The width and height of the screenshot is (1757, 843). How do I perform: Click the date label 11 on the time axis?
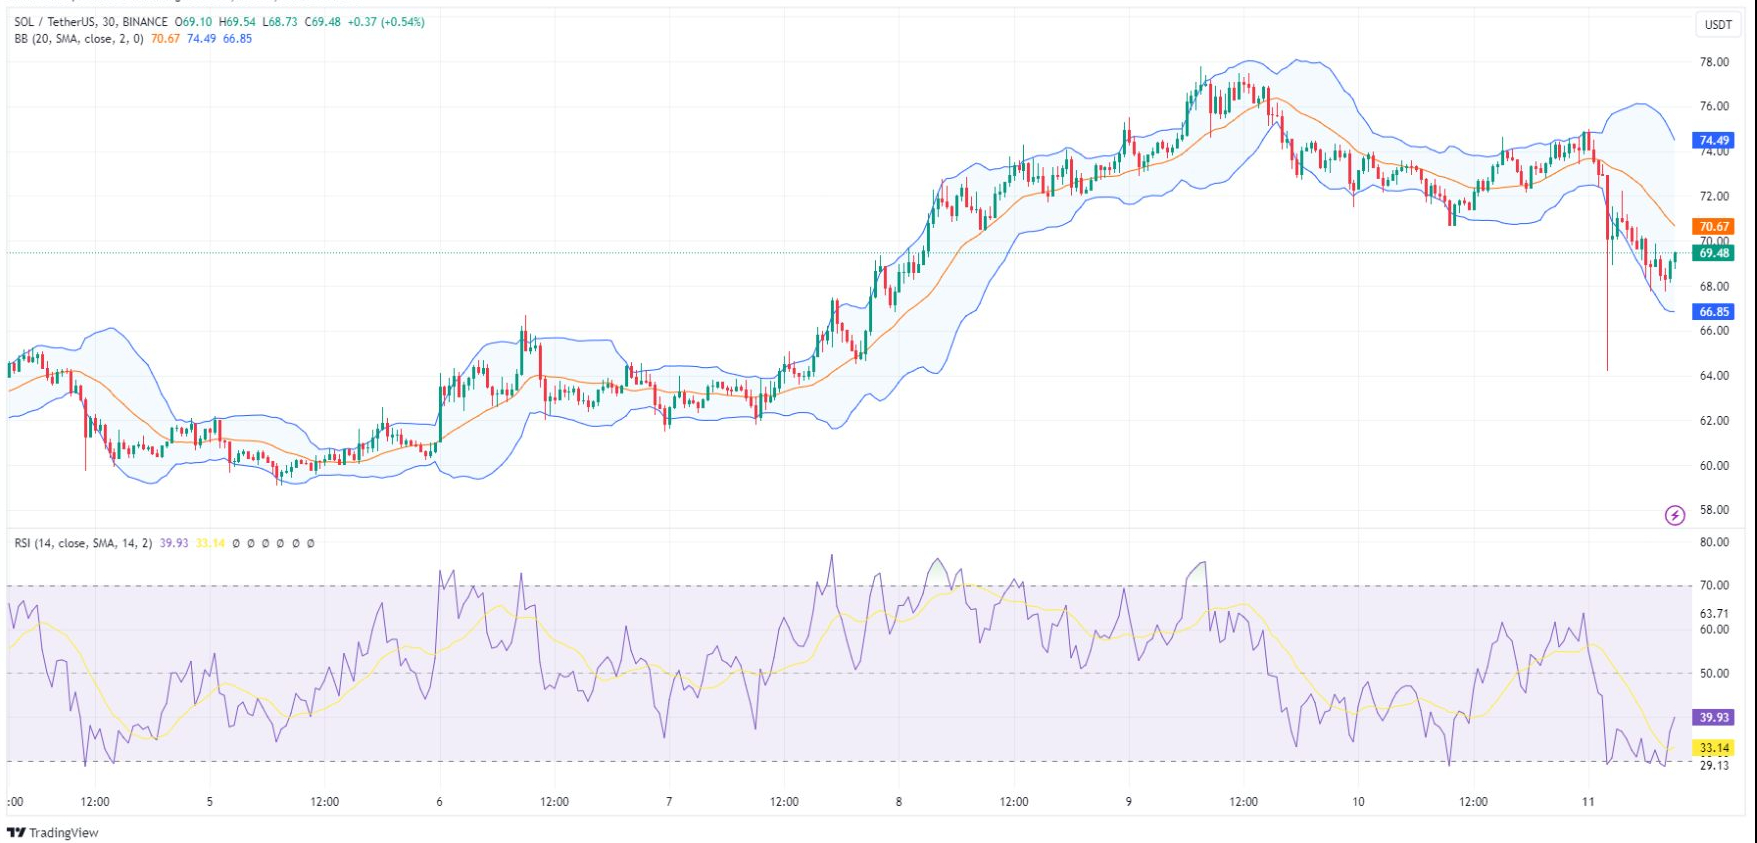pos(1588,801)
